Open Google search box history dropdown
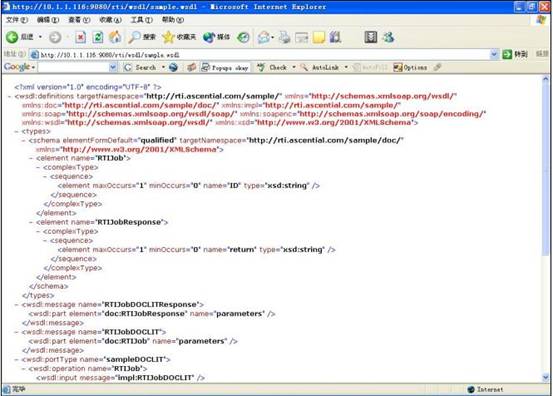This screenshot has height=396, width=553. [x=113, y=67]
